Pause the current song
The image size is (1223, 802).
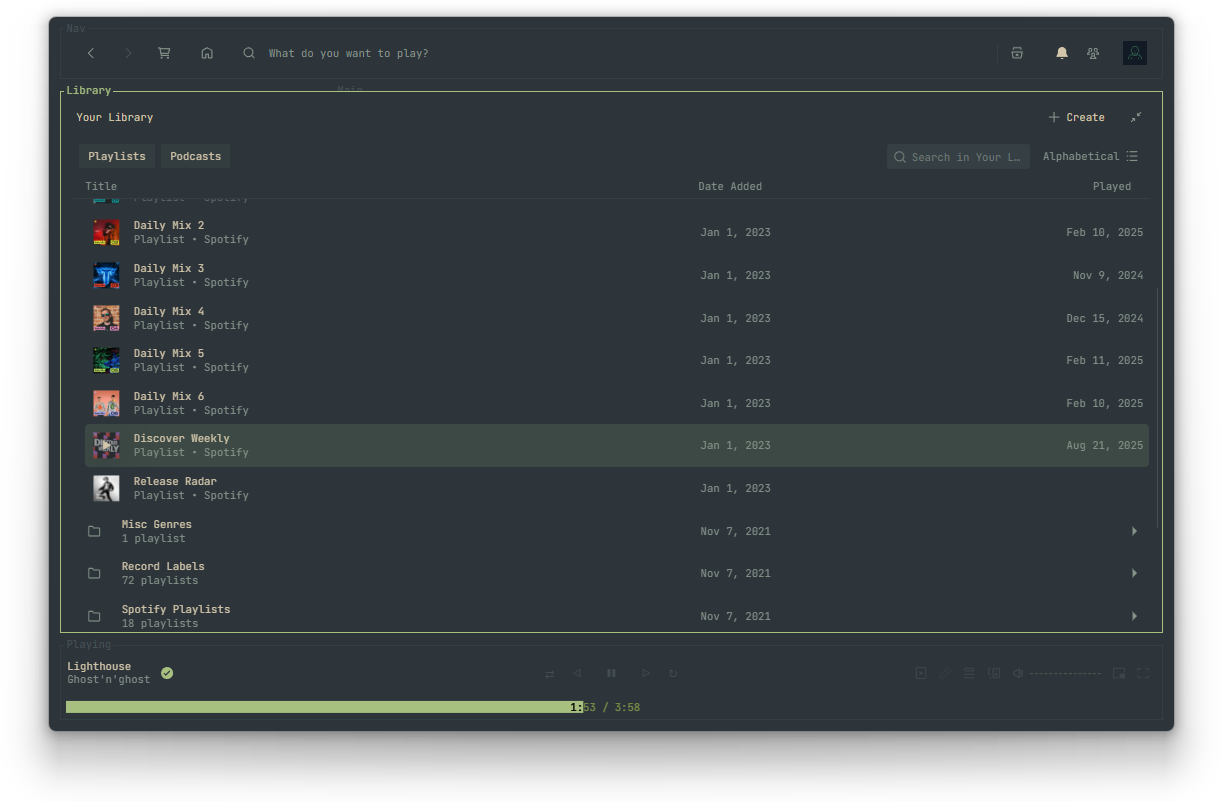tap(611, 673)
